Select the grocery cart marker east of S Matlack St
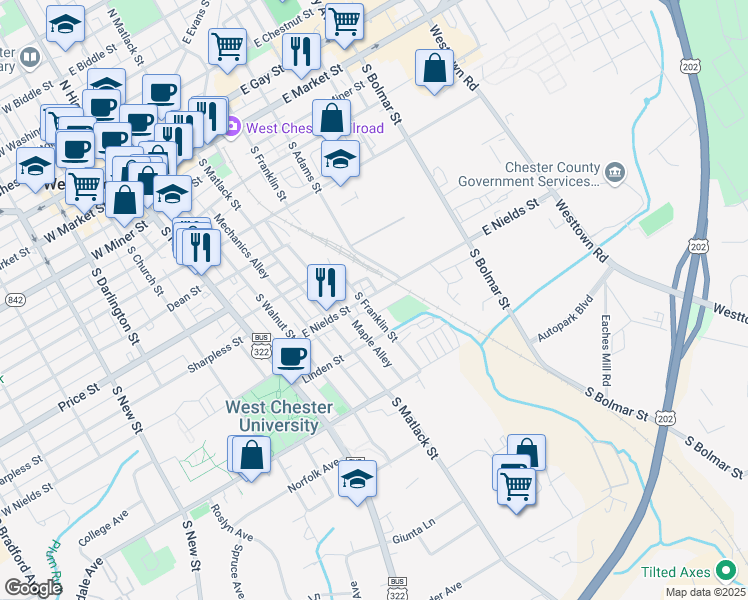 click(517, 489)
